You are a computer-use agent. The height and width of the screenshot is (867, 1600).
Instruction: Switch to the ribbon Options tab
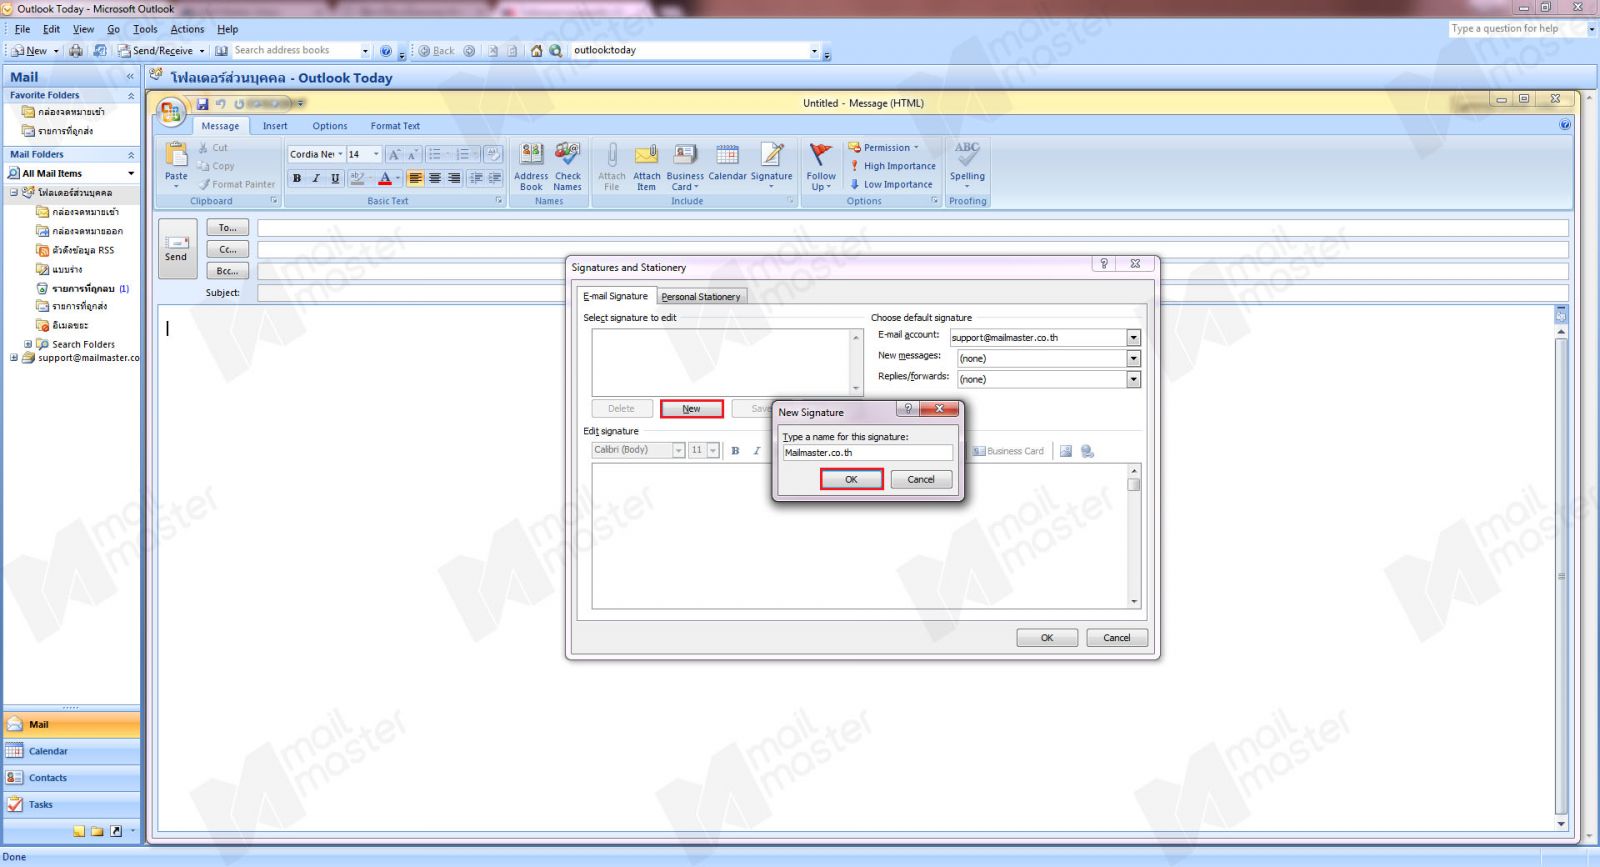pyautogui.click(x=330, y=126)
